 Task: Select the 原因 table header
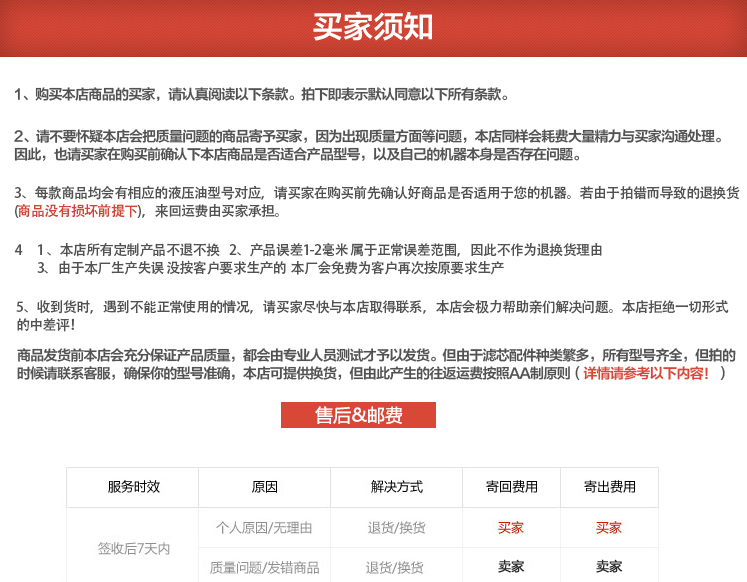[x=264, y=487]
